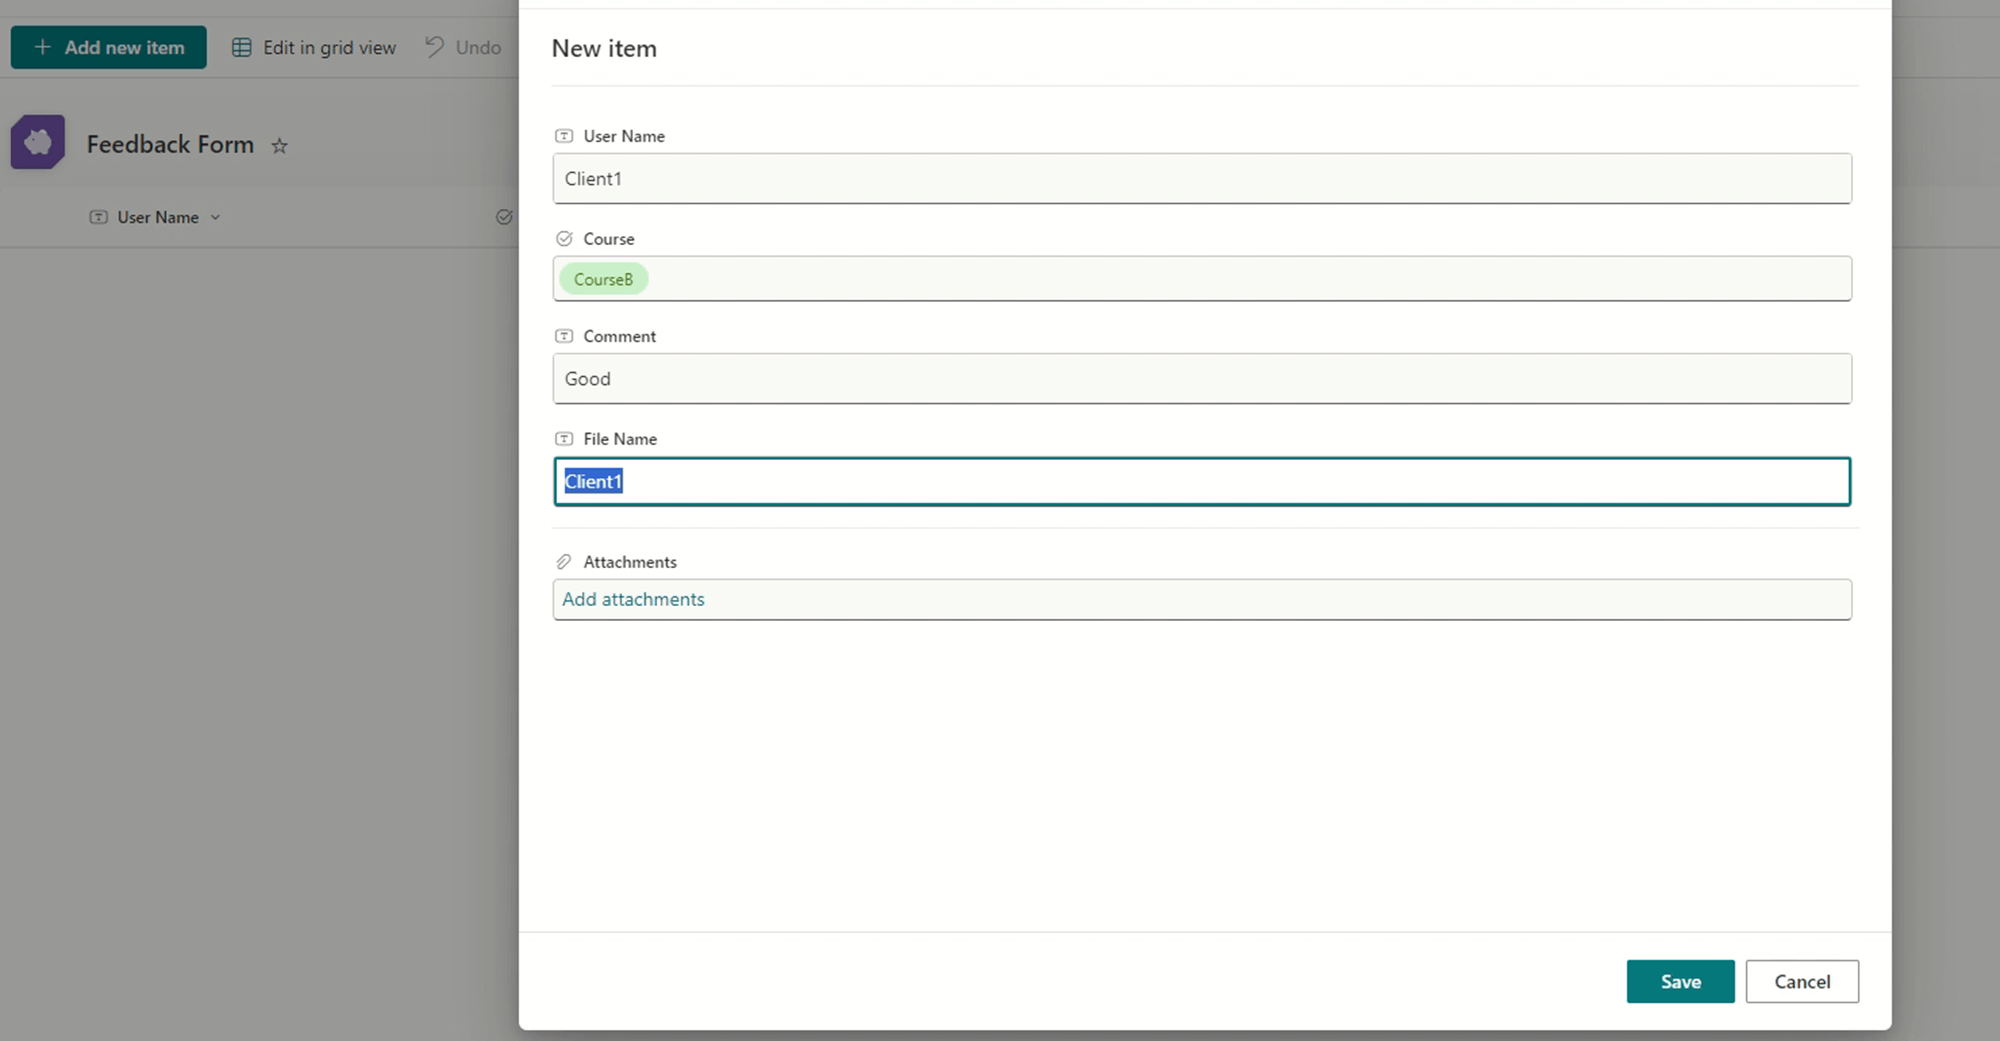Click the User Name column type icon in list
Screen dimensions: 2000x1041
click(x=98, y=217)
